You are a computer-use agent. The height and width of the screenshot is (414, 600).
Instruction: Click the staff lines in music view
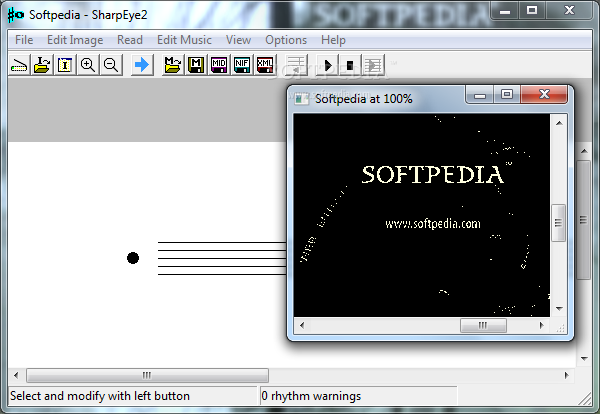tap(222, 258)
